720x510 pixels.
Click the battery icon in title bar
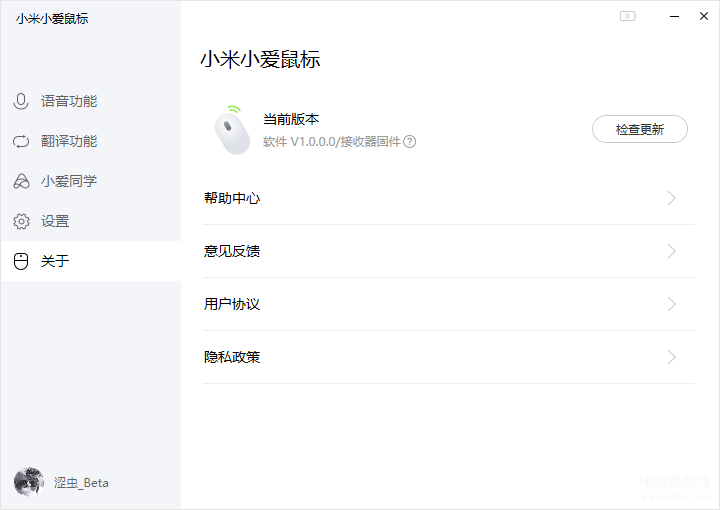628,16
